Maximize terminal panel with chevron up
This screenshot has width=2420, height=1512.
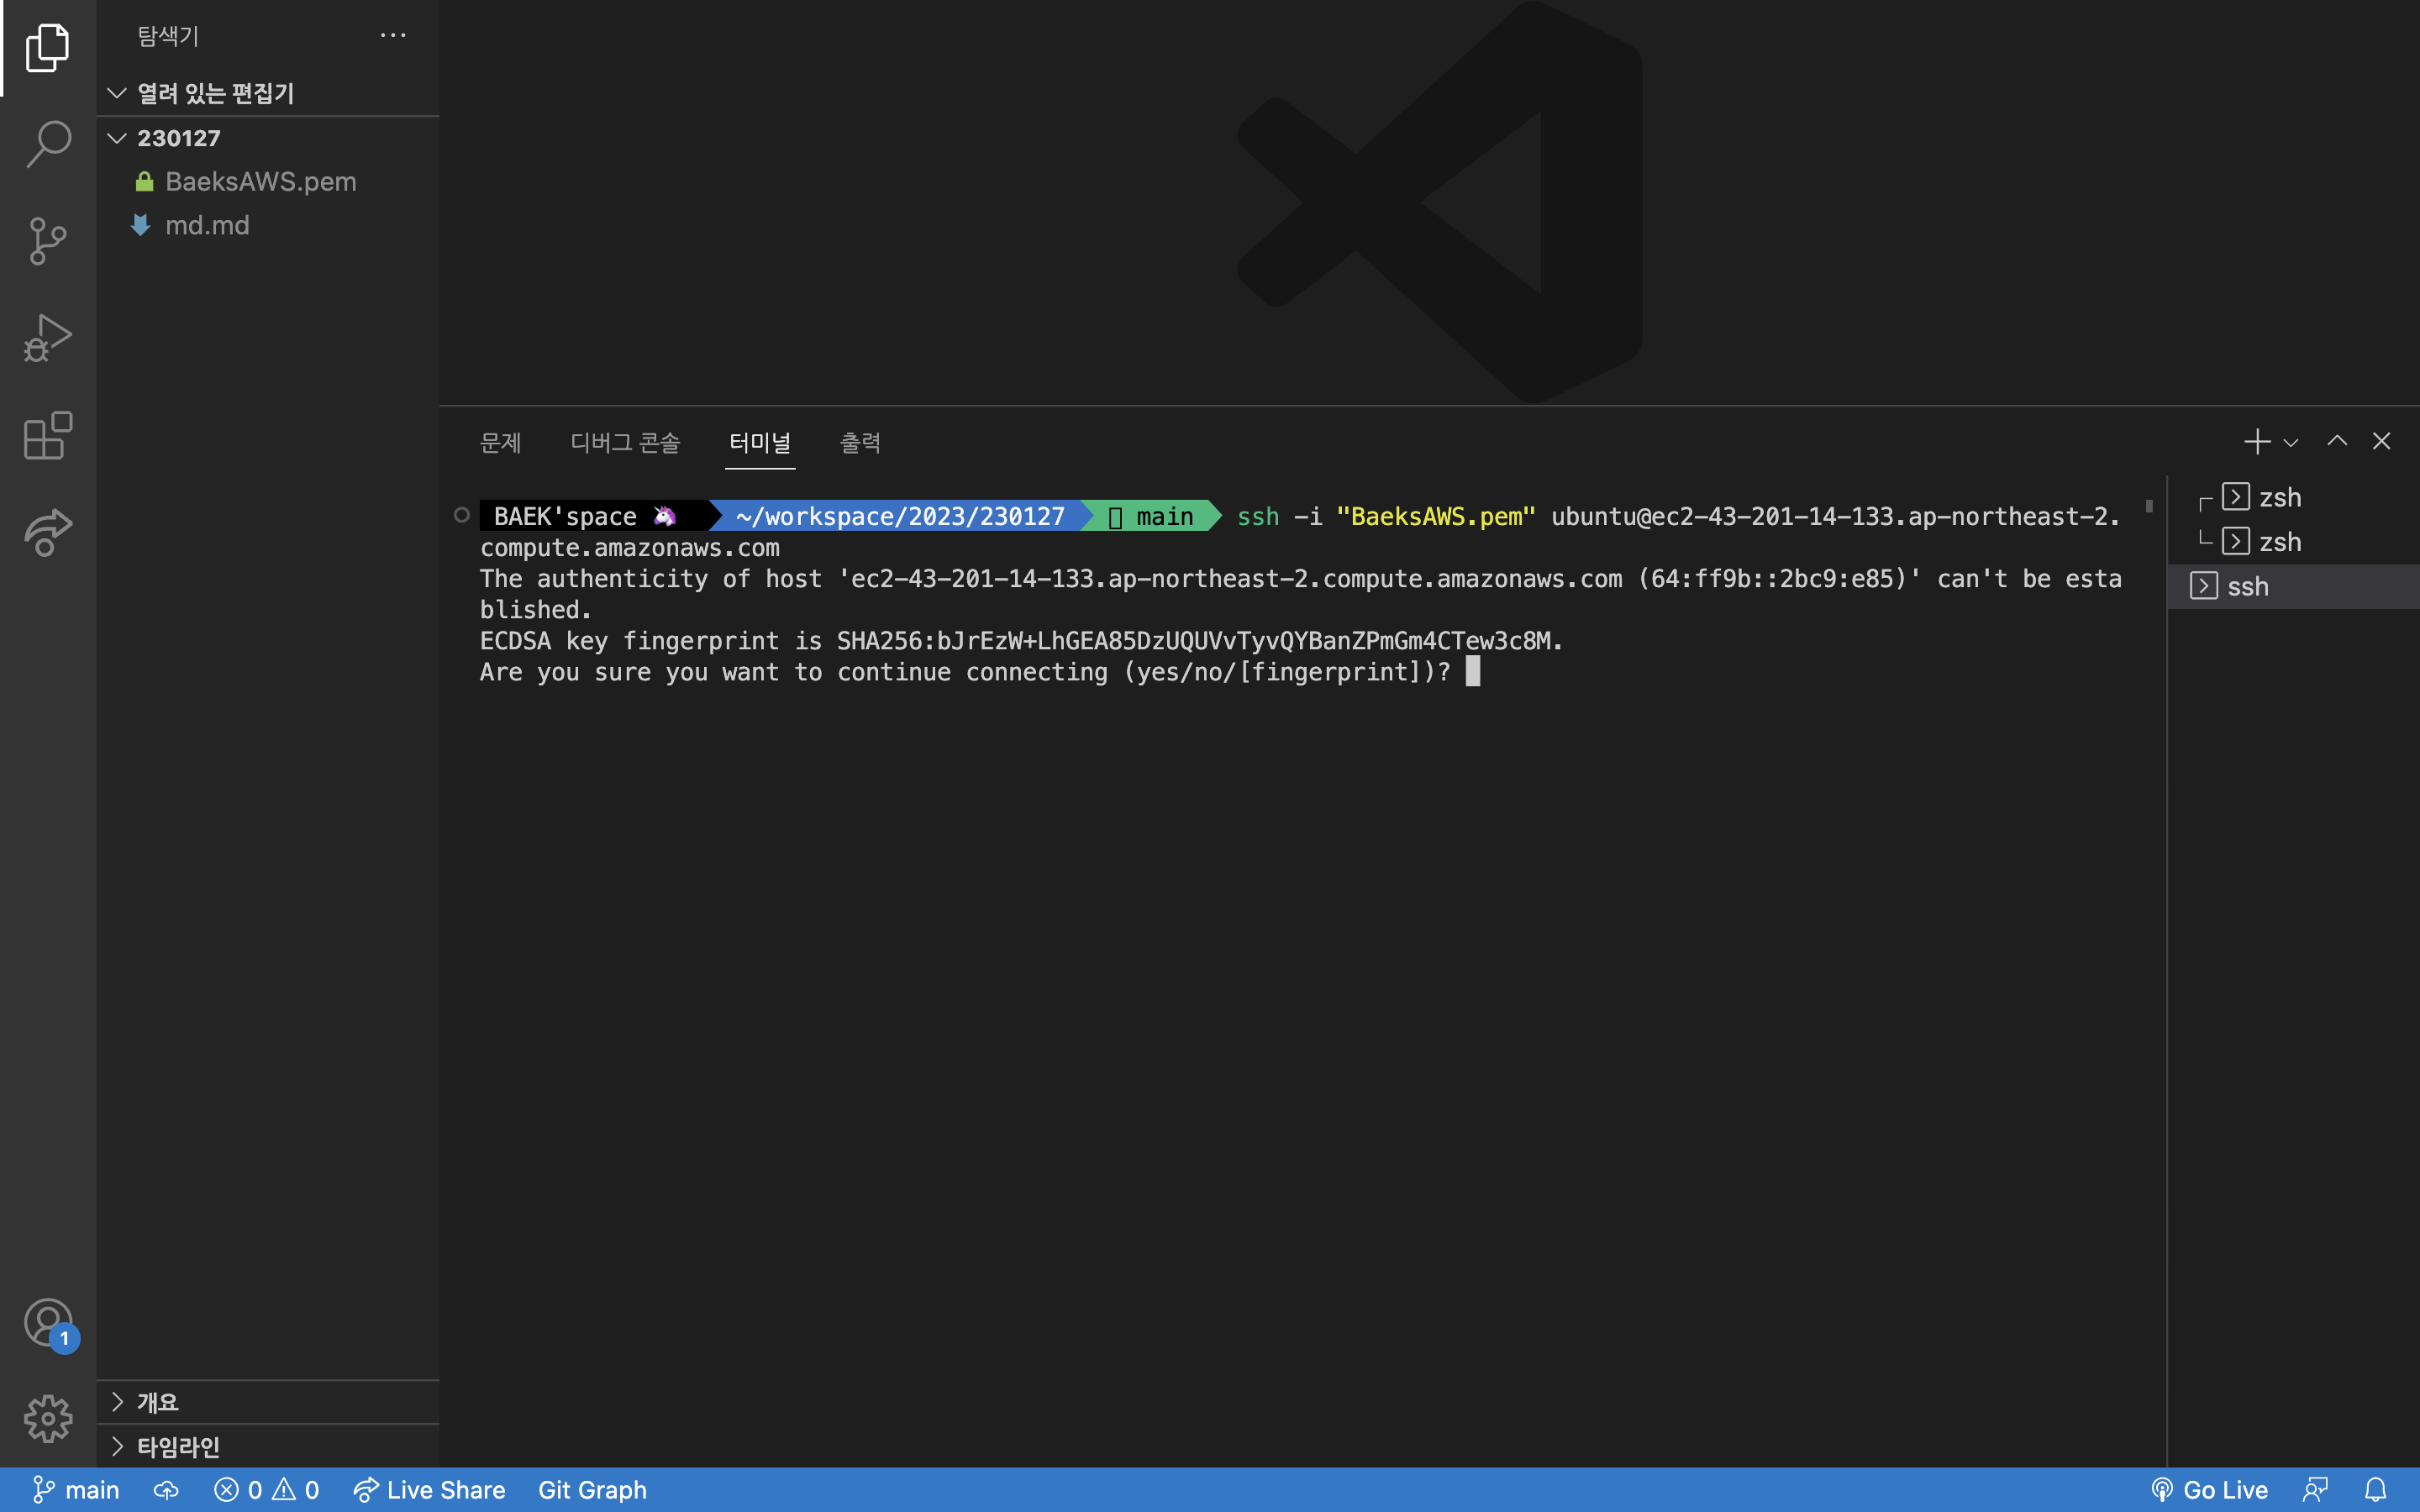click(2337, 441)
